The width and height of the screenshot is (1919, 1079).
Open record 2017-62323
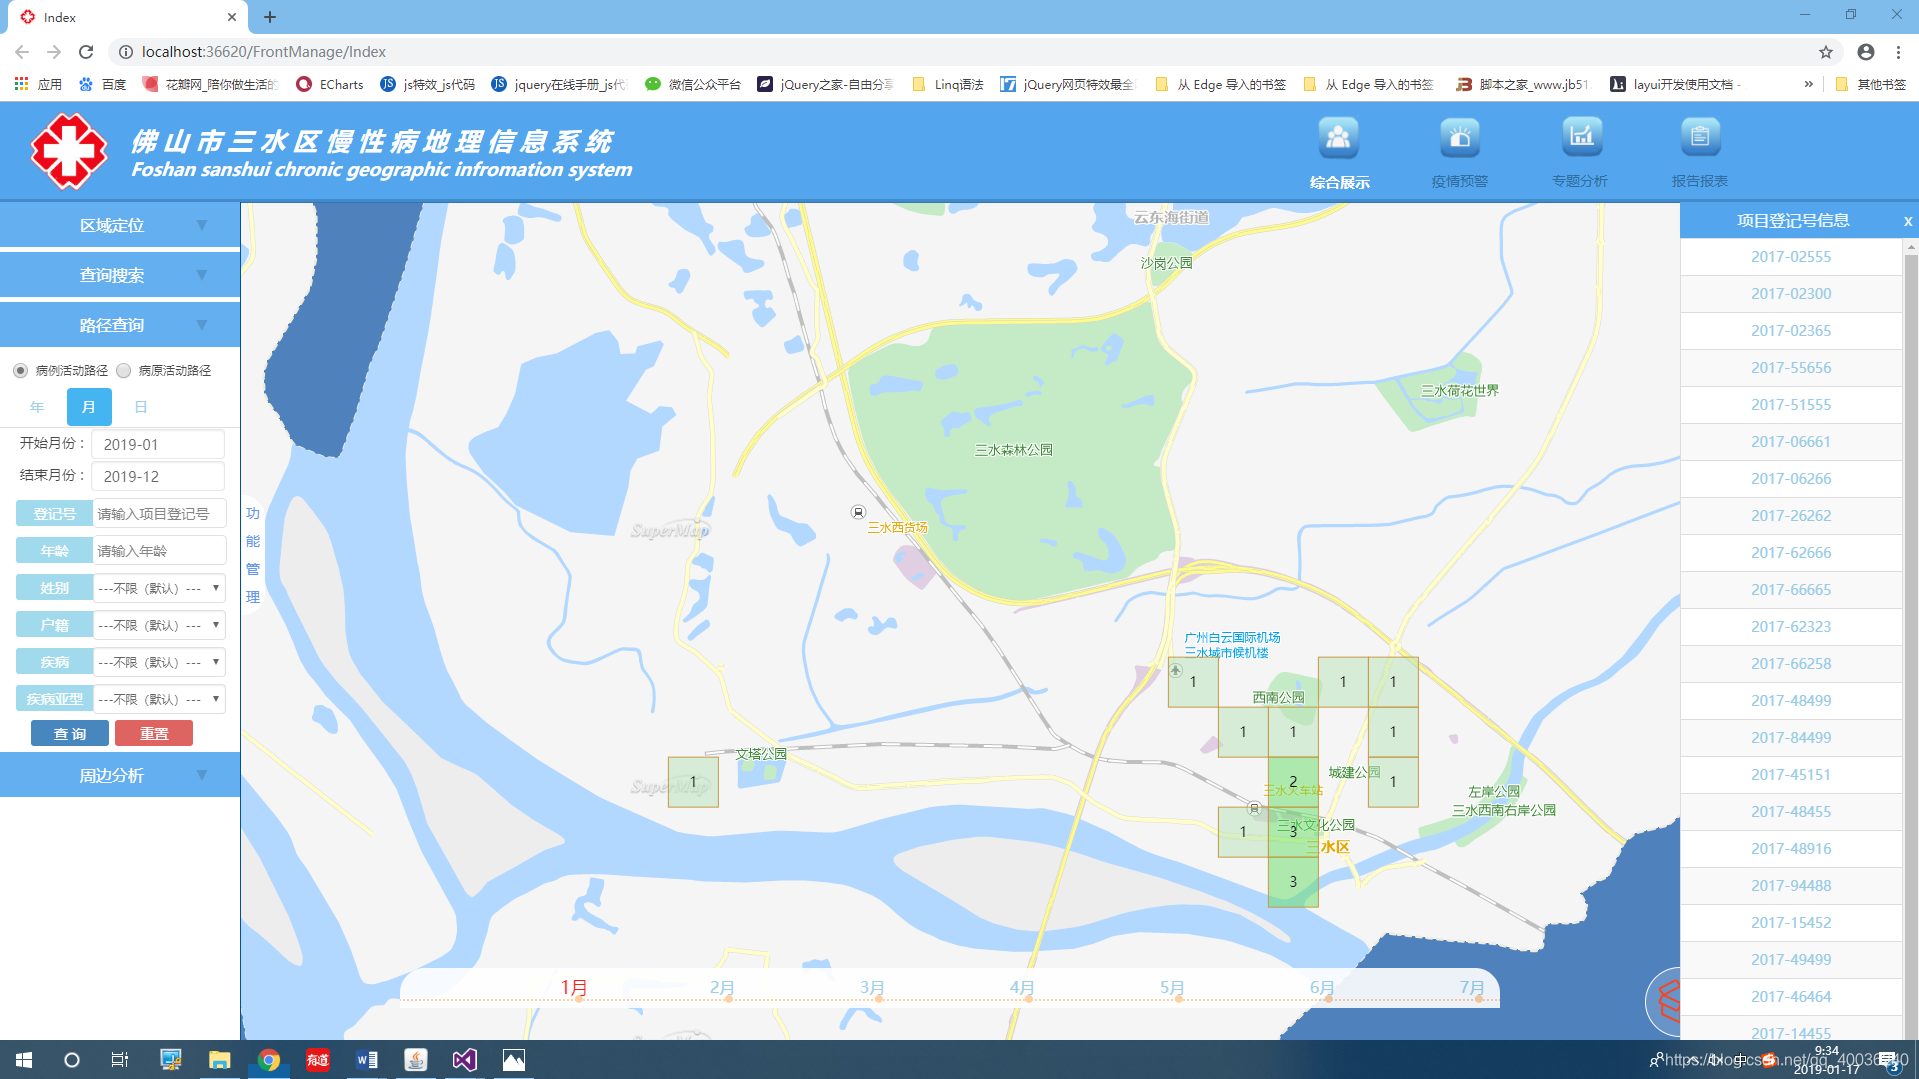(x=1791, y=627)
